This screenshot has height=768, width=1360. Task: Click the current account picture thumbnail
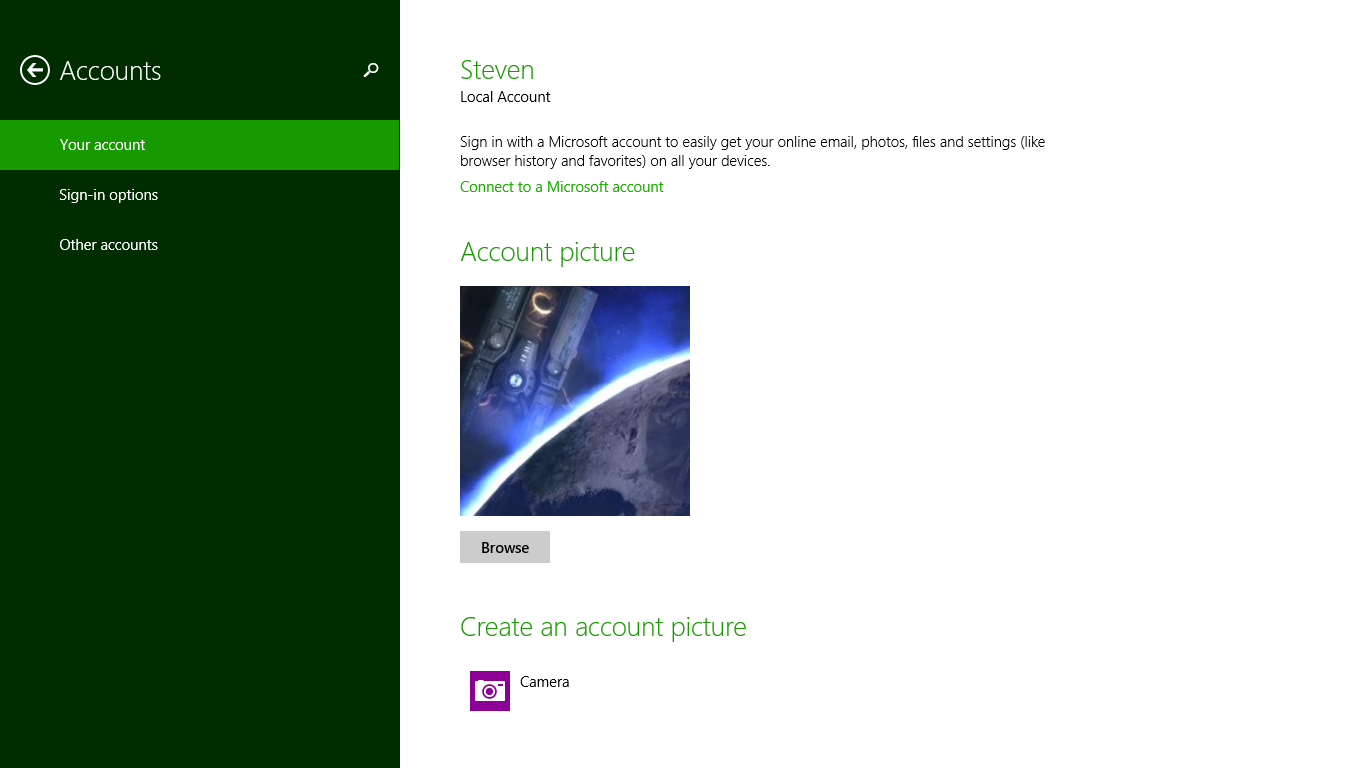point(575,401)
